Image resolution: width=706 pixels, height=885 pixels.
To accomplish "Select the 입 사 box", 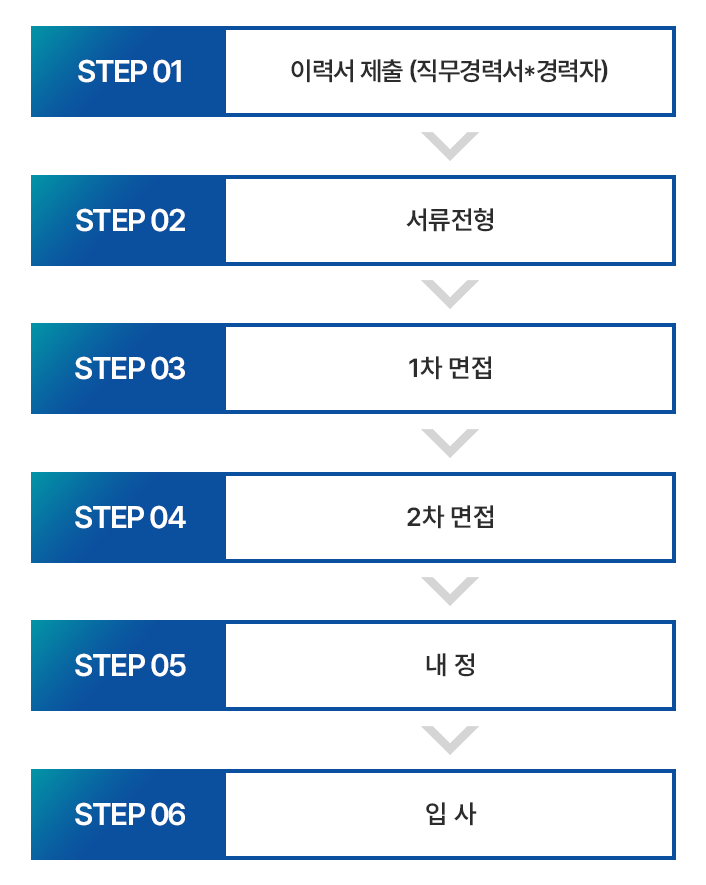I will pyautogui.click(x=450, y=814).
